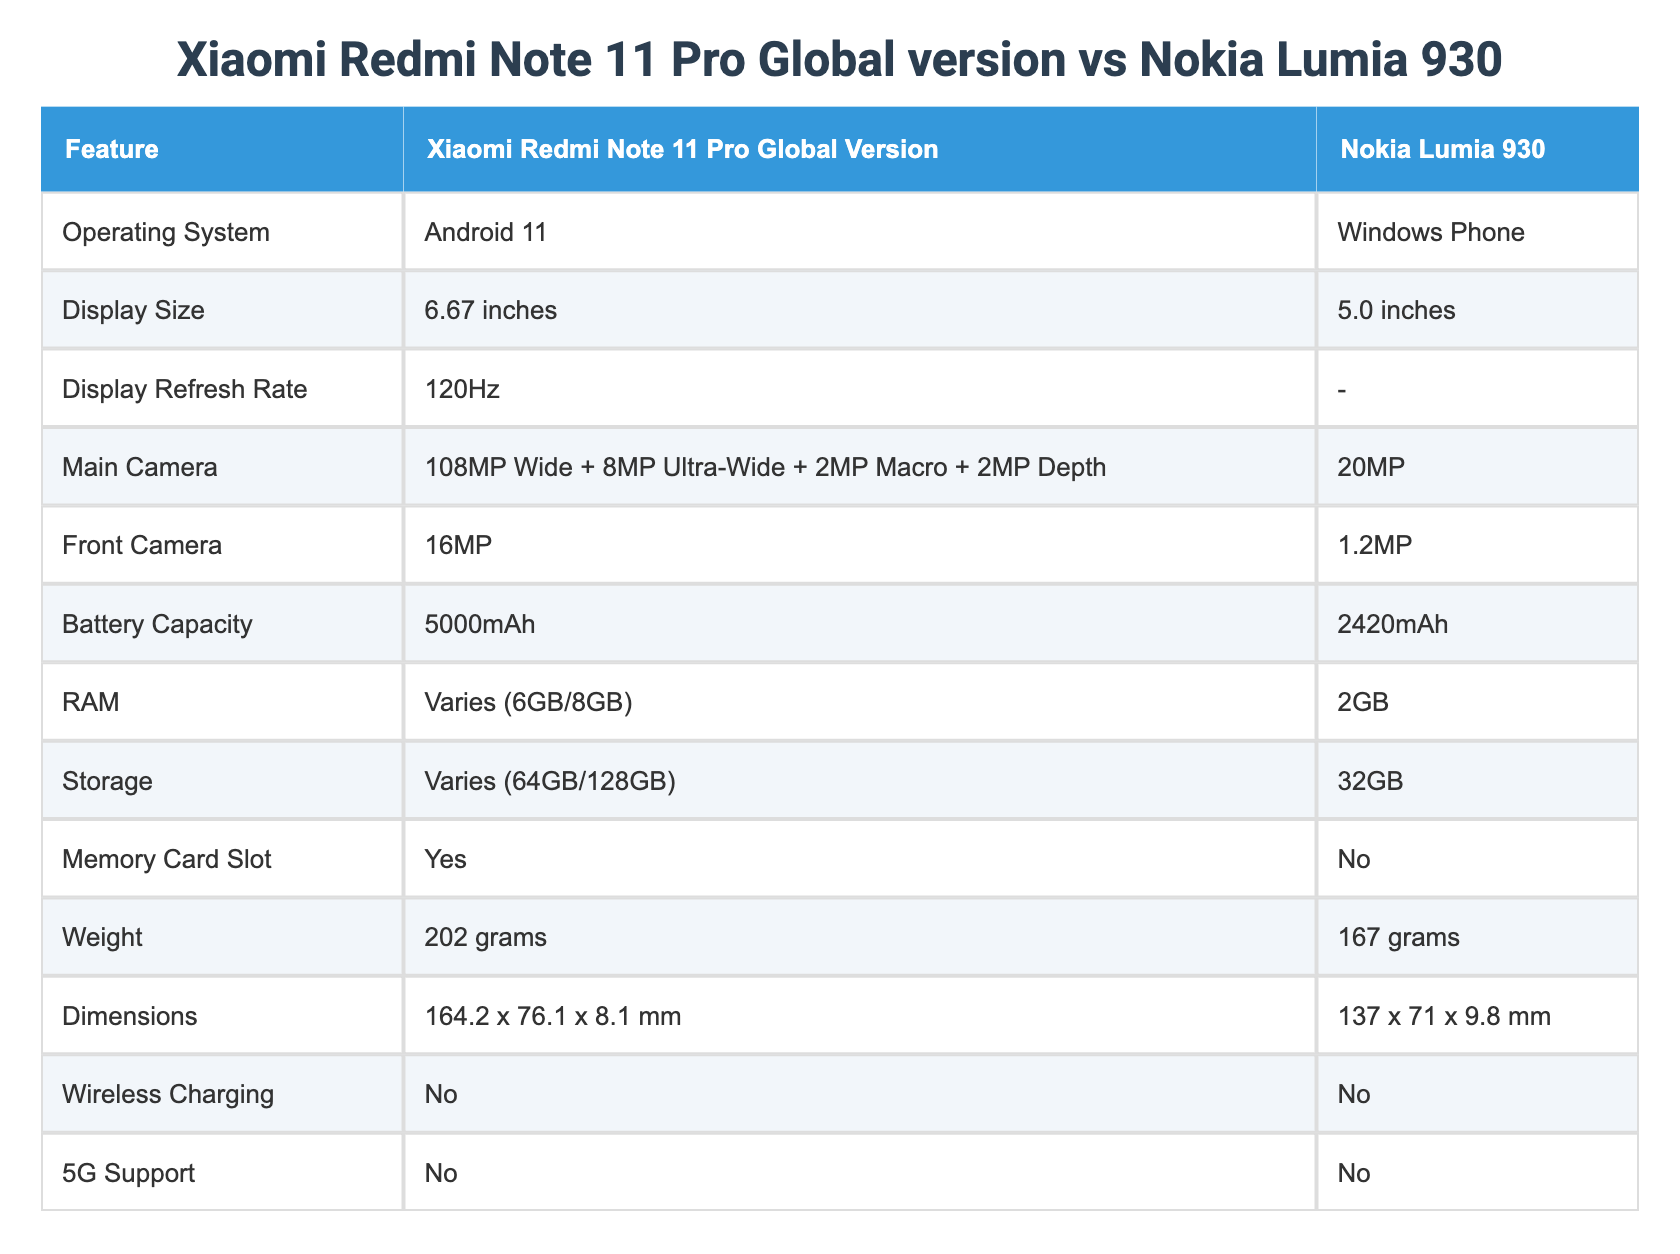Click the Windows Phone cell

click(1430, 232)
